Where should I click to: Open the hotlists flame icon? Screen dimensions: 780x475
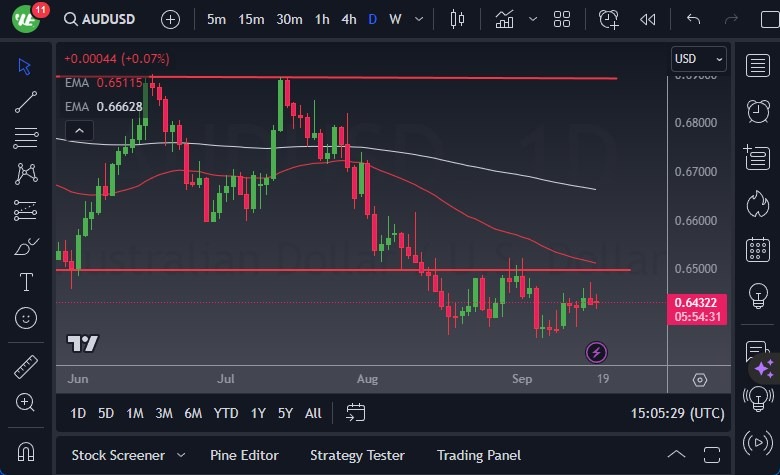757,204
